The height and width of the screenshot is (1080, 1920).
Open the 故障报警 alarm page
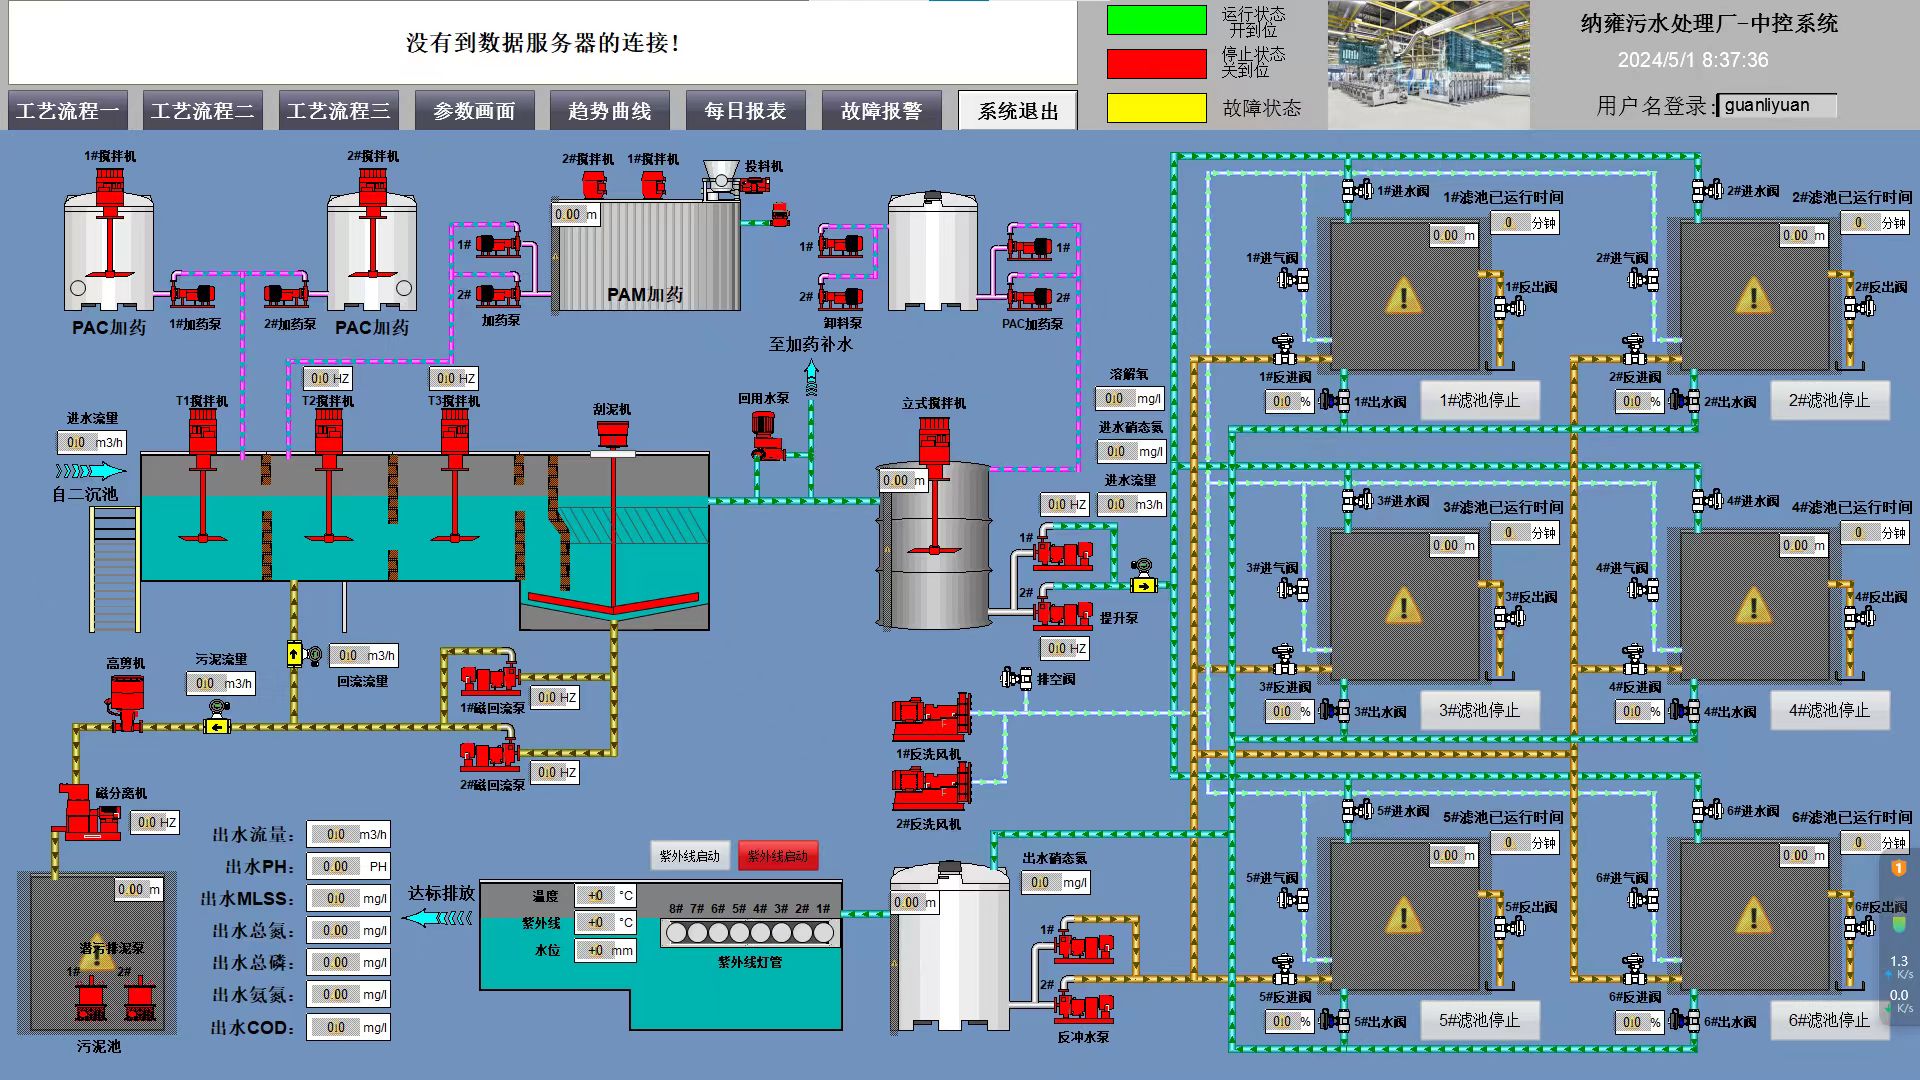click(x=881, y=110)
